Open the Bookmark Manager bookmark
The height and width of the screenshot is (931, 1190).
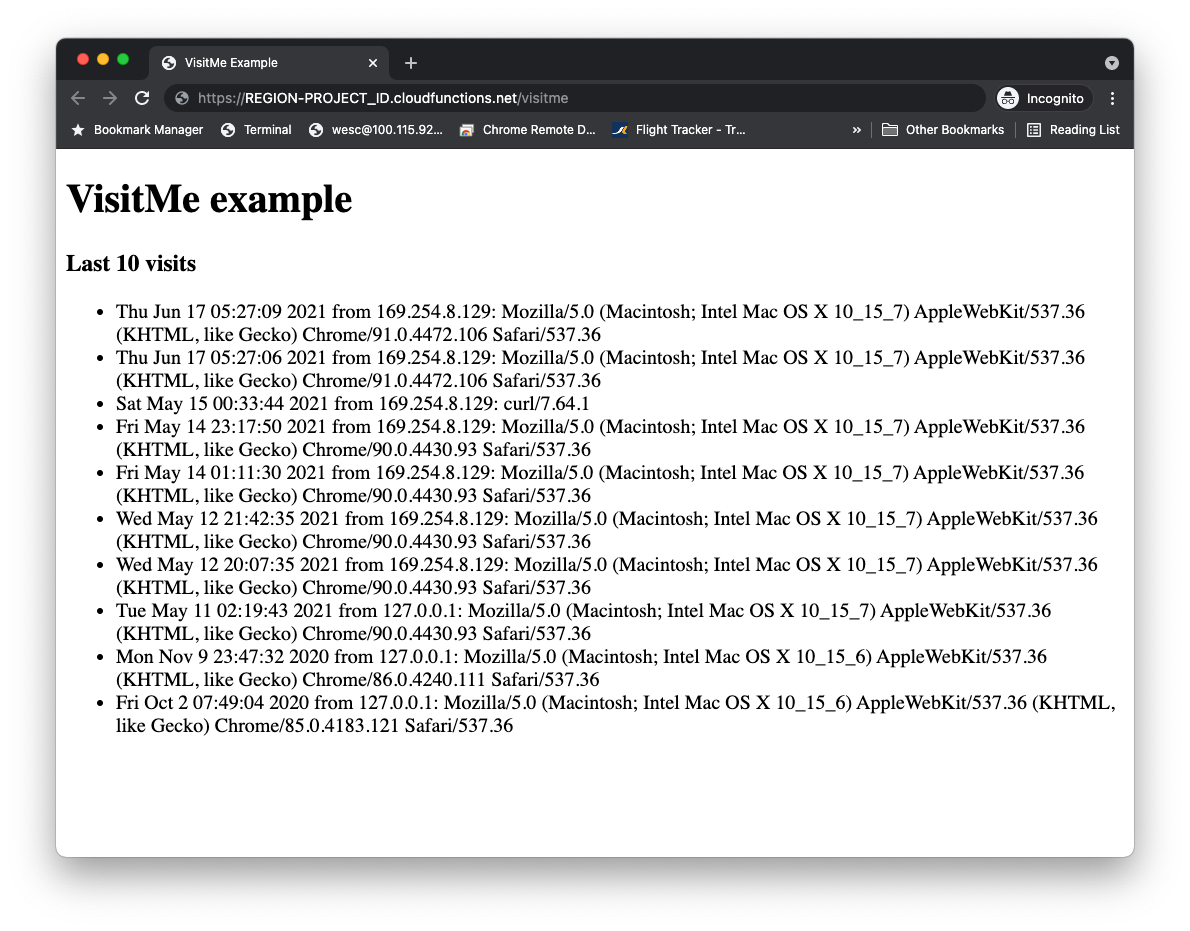(137, 130)
